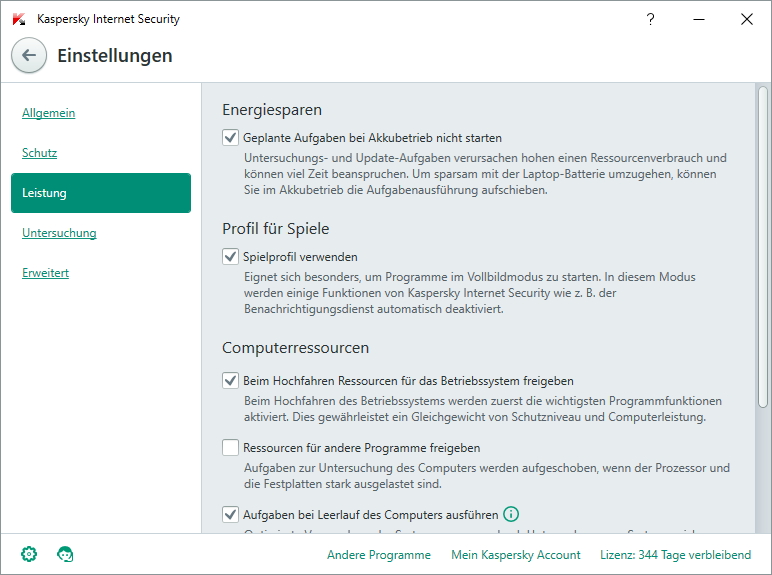Click the vertical scrollbar thumb
The height and width of the screenshot is (575, 772).
[x=763, y=247]
